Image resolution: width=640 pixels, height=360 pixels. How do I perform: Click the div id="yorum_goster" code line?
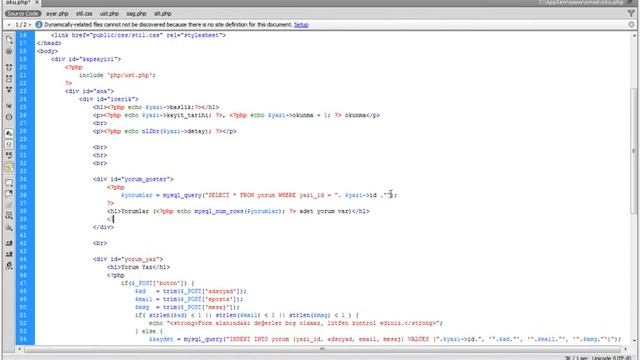[x=133, y=179]
